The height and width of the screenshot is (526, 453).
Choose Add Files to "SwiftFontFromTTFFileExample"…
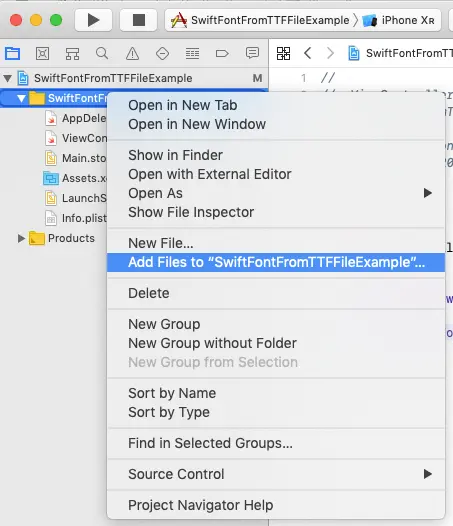276,262
